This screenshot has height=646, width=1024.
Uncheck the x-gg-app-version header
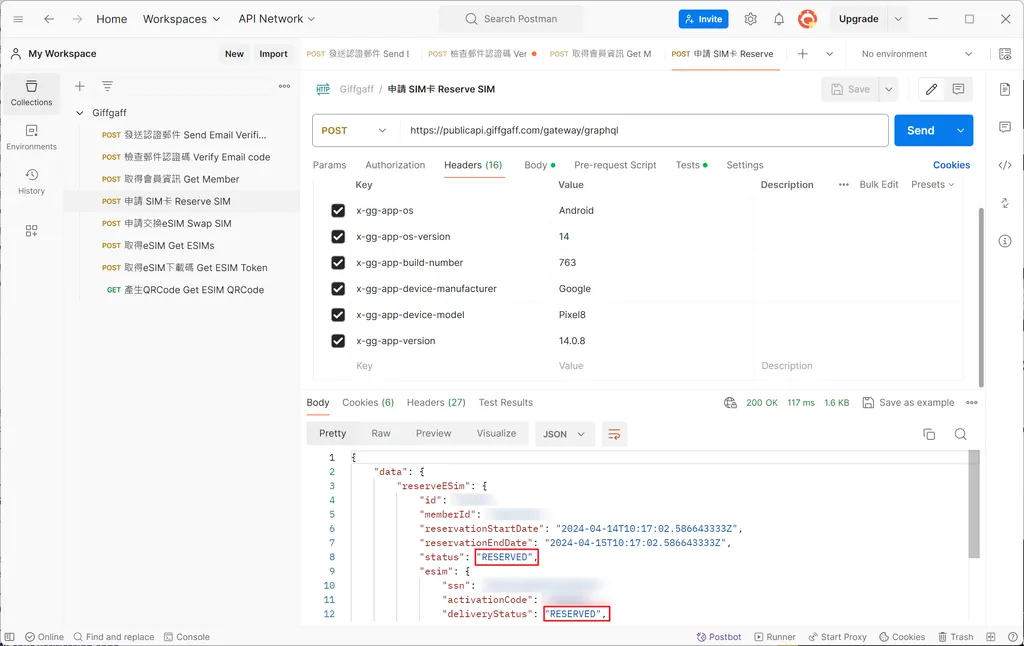click(337, 340)
